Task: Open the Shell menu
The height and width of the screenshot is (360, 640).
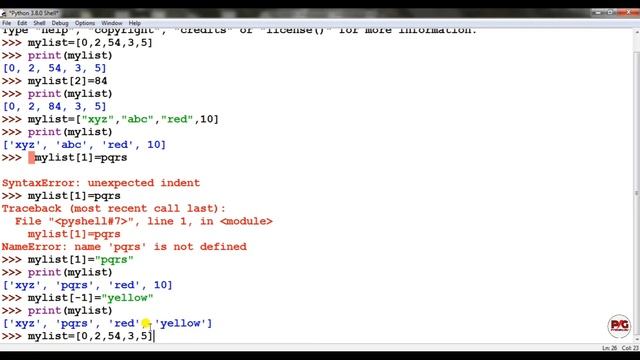Action: tap(39, 23)
